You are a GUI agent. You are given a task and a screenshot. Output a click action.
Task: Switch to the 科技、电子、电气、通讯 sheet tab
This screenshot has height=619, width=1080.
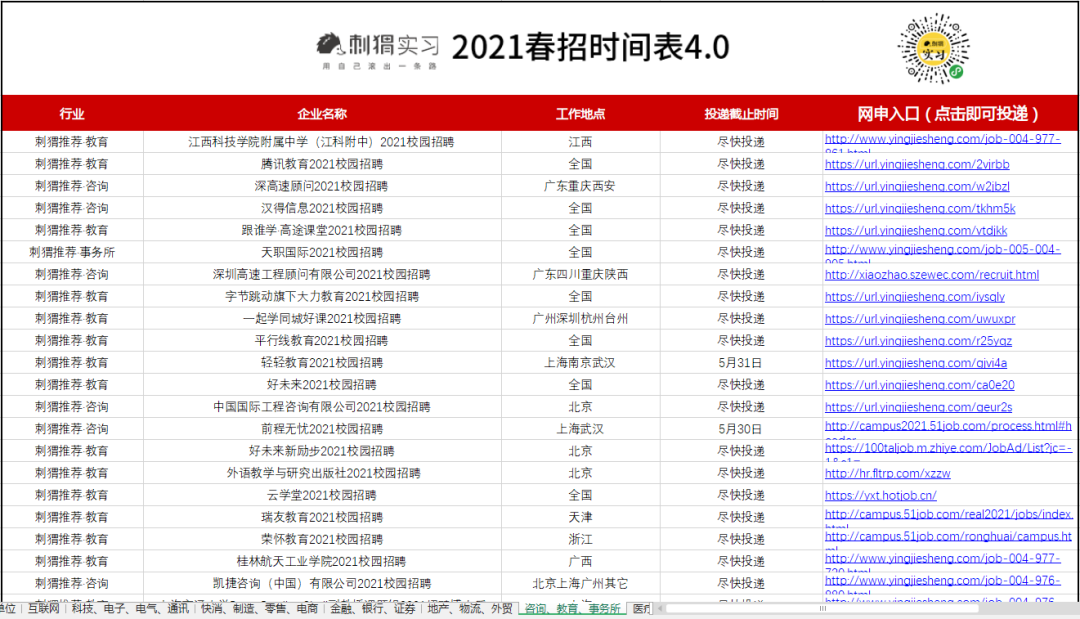129,609
